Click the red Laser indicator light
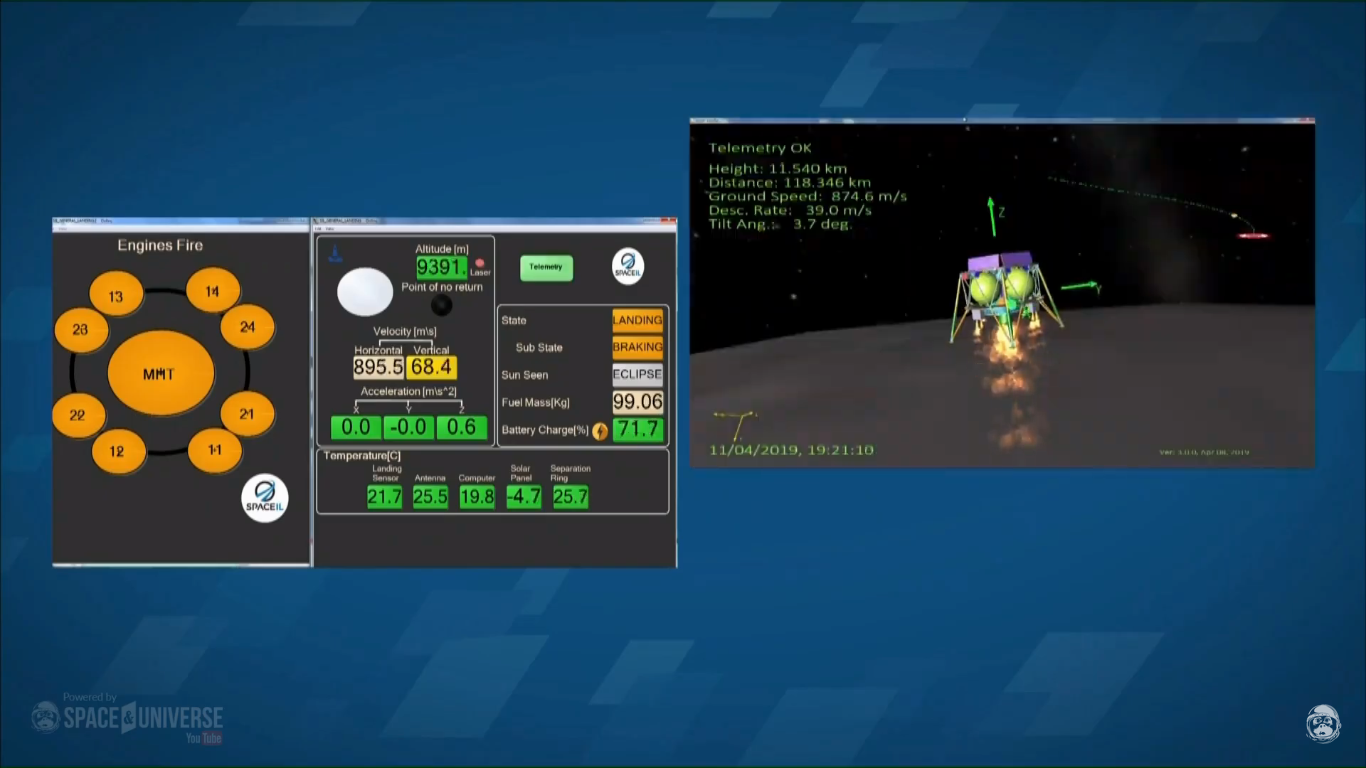Viewport: 1366px width, 768px height. click(480, 263)
